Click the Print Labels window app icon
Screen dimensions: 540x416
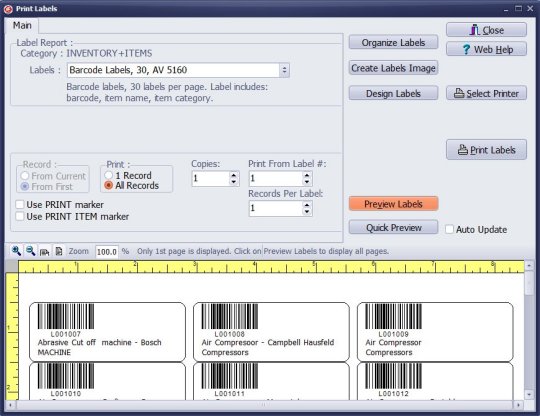[8, 9]
